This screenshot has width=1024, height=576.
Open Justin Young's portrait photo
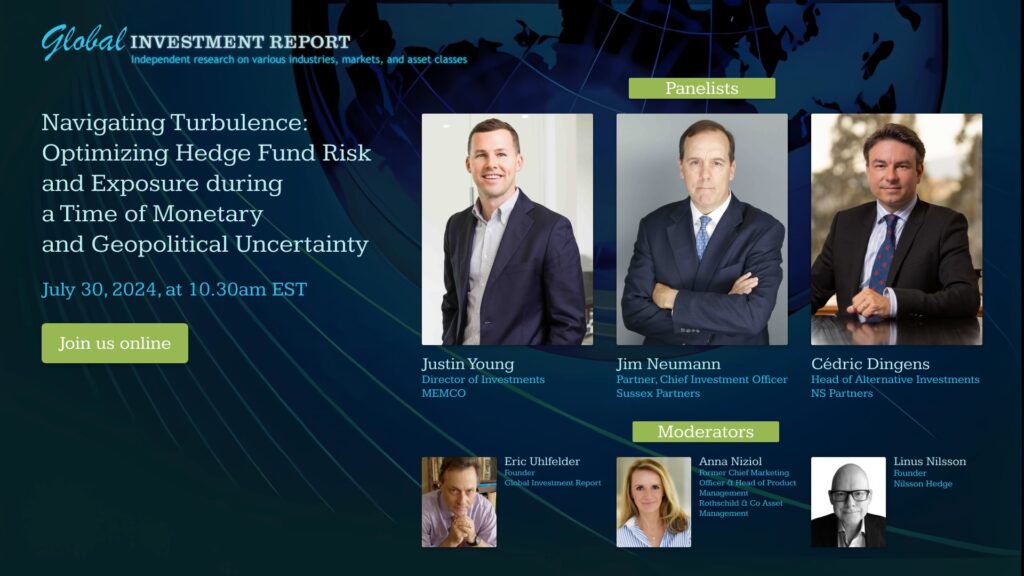(507, 229)
